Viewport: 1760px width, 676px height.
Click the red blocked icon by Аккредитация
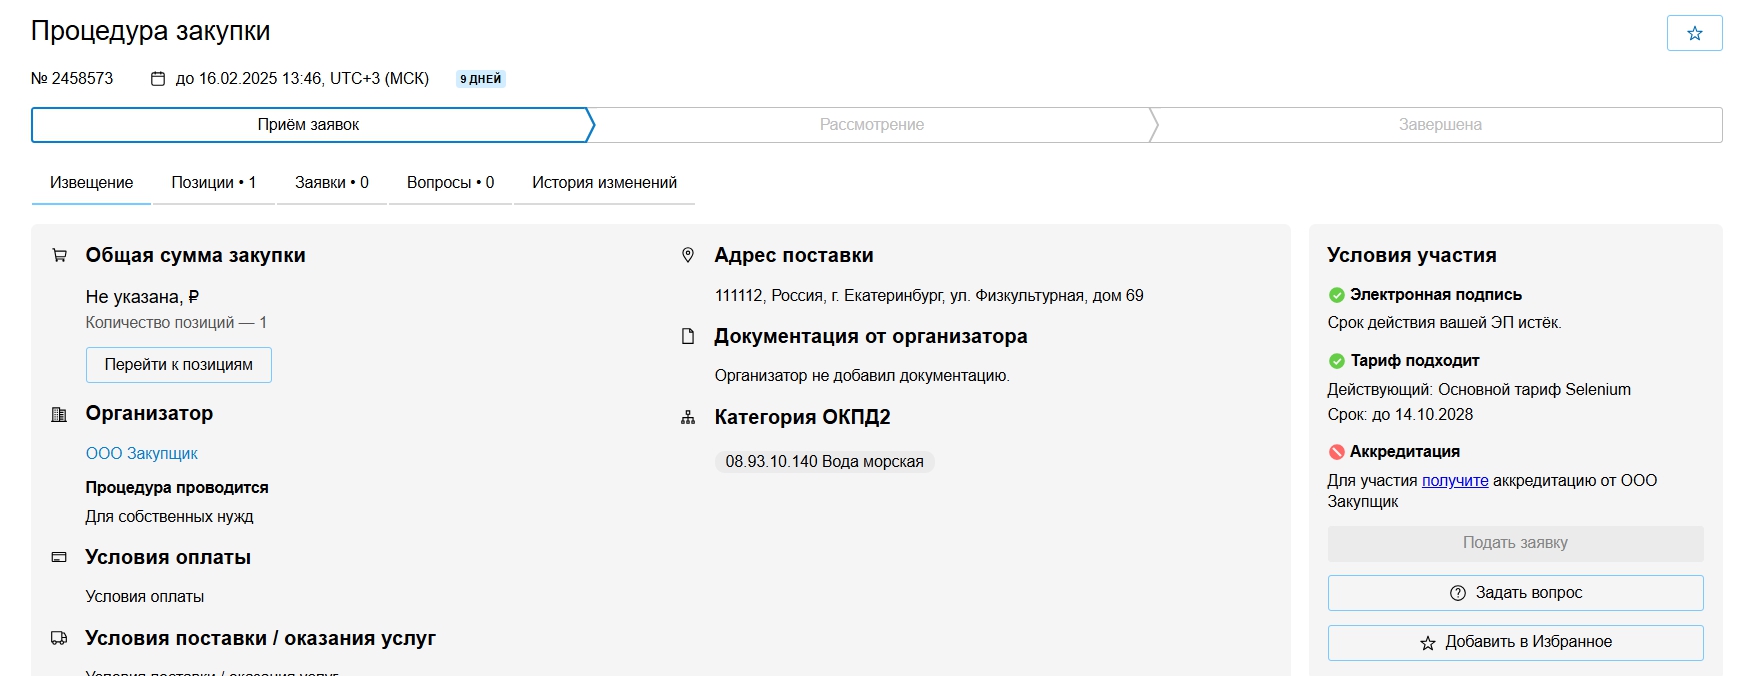(x=1336, y=452)
